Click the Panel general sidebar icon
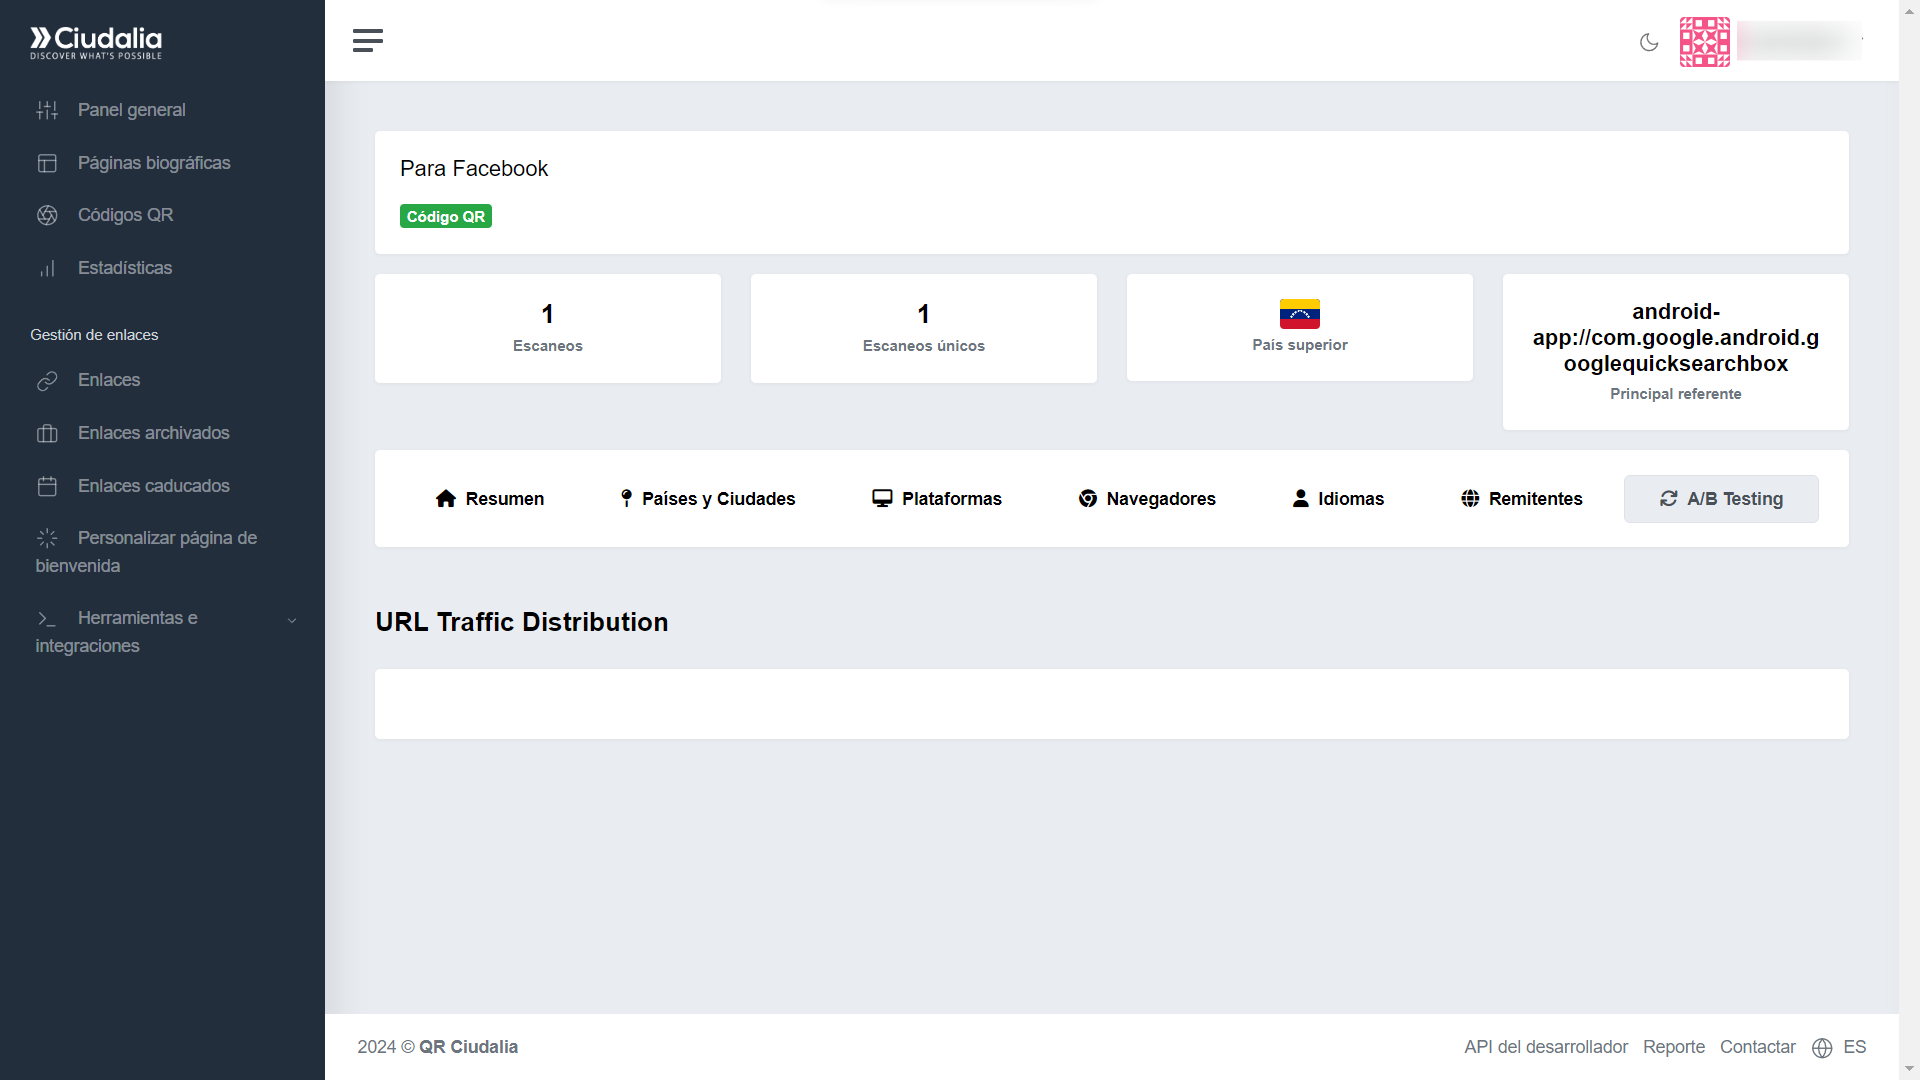This screenshot has width=1920, height=1080. pyautogui.click(x=47, y=110)
